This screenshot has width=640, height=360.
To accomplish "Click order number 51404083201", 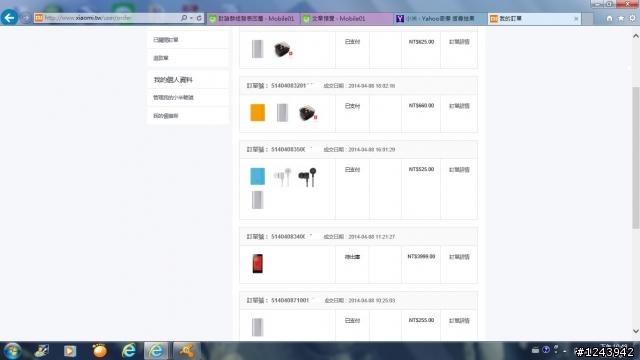I will pos(288,86).
